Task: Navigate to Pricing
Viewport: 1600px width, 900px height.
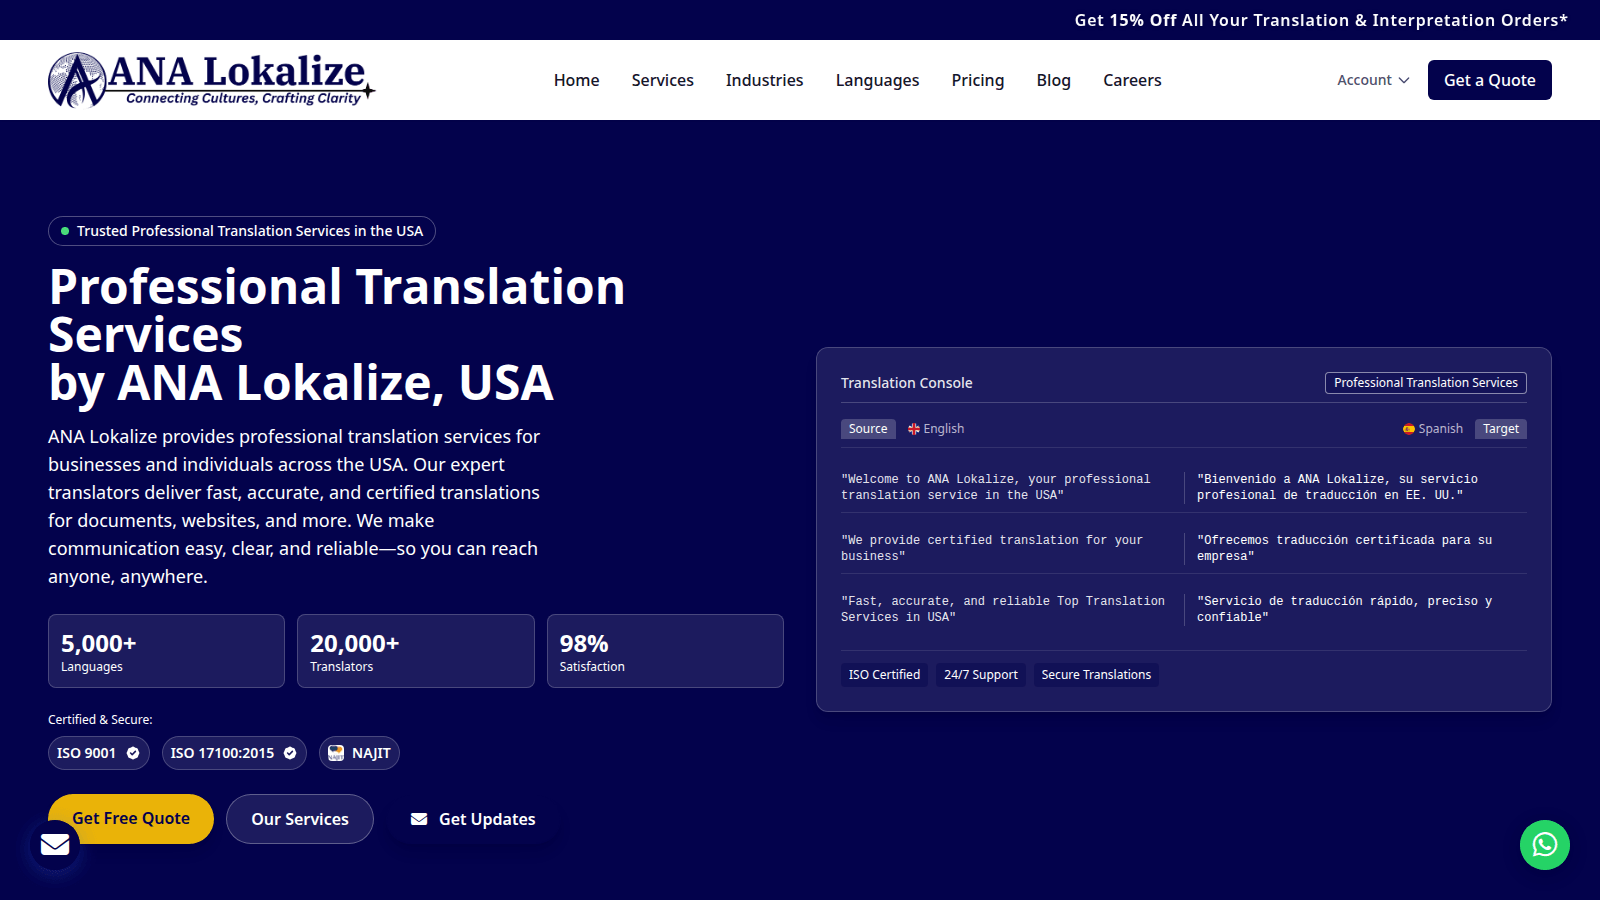Action: point(978,80)
